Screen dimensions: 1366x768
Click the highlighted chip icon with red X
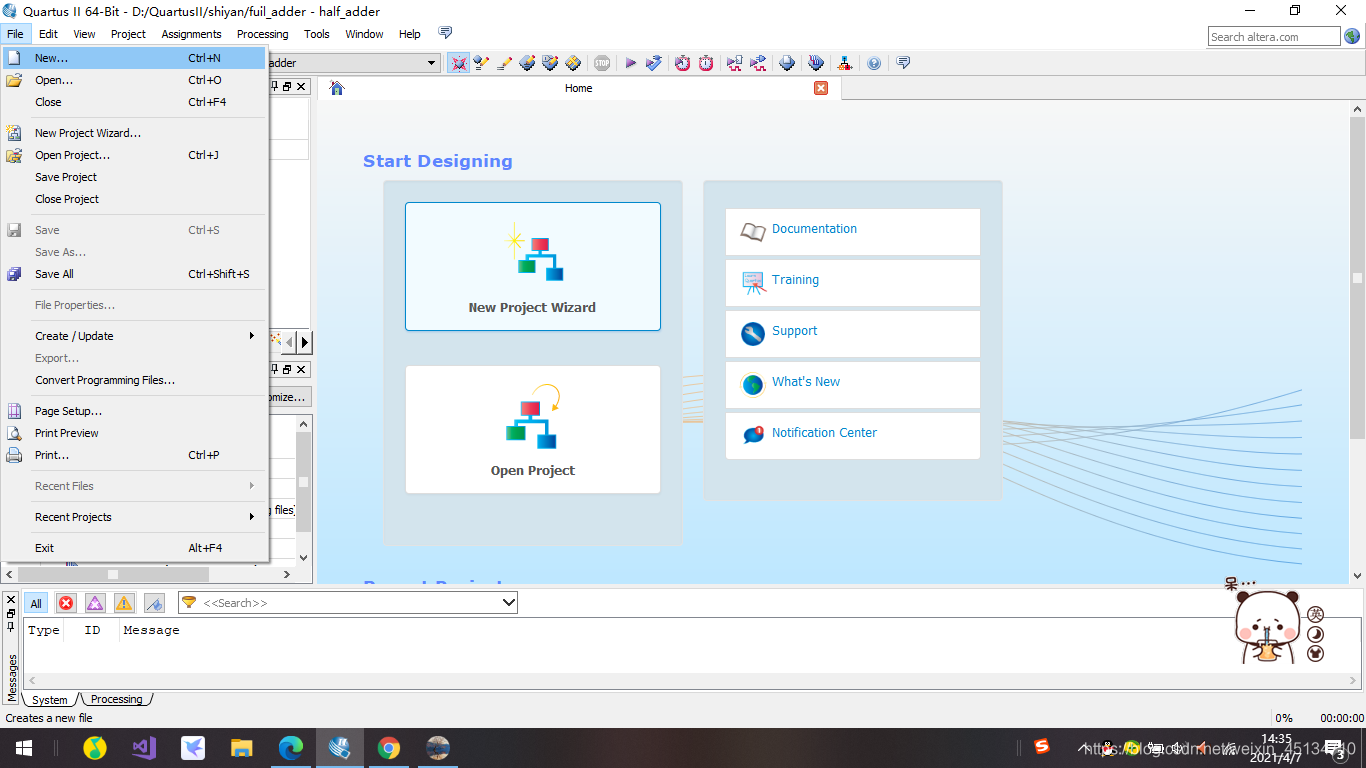pyautogui.click(x=459, y=63)
